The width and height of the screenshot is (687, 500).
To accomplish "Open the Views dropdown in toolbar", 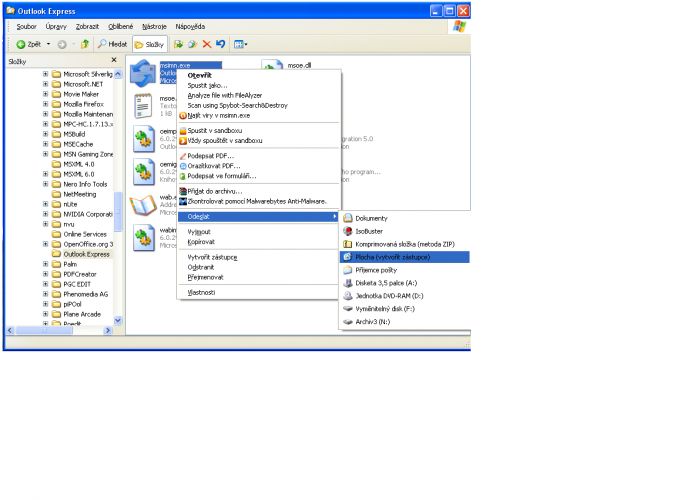I will [241, 44].
